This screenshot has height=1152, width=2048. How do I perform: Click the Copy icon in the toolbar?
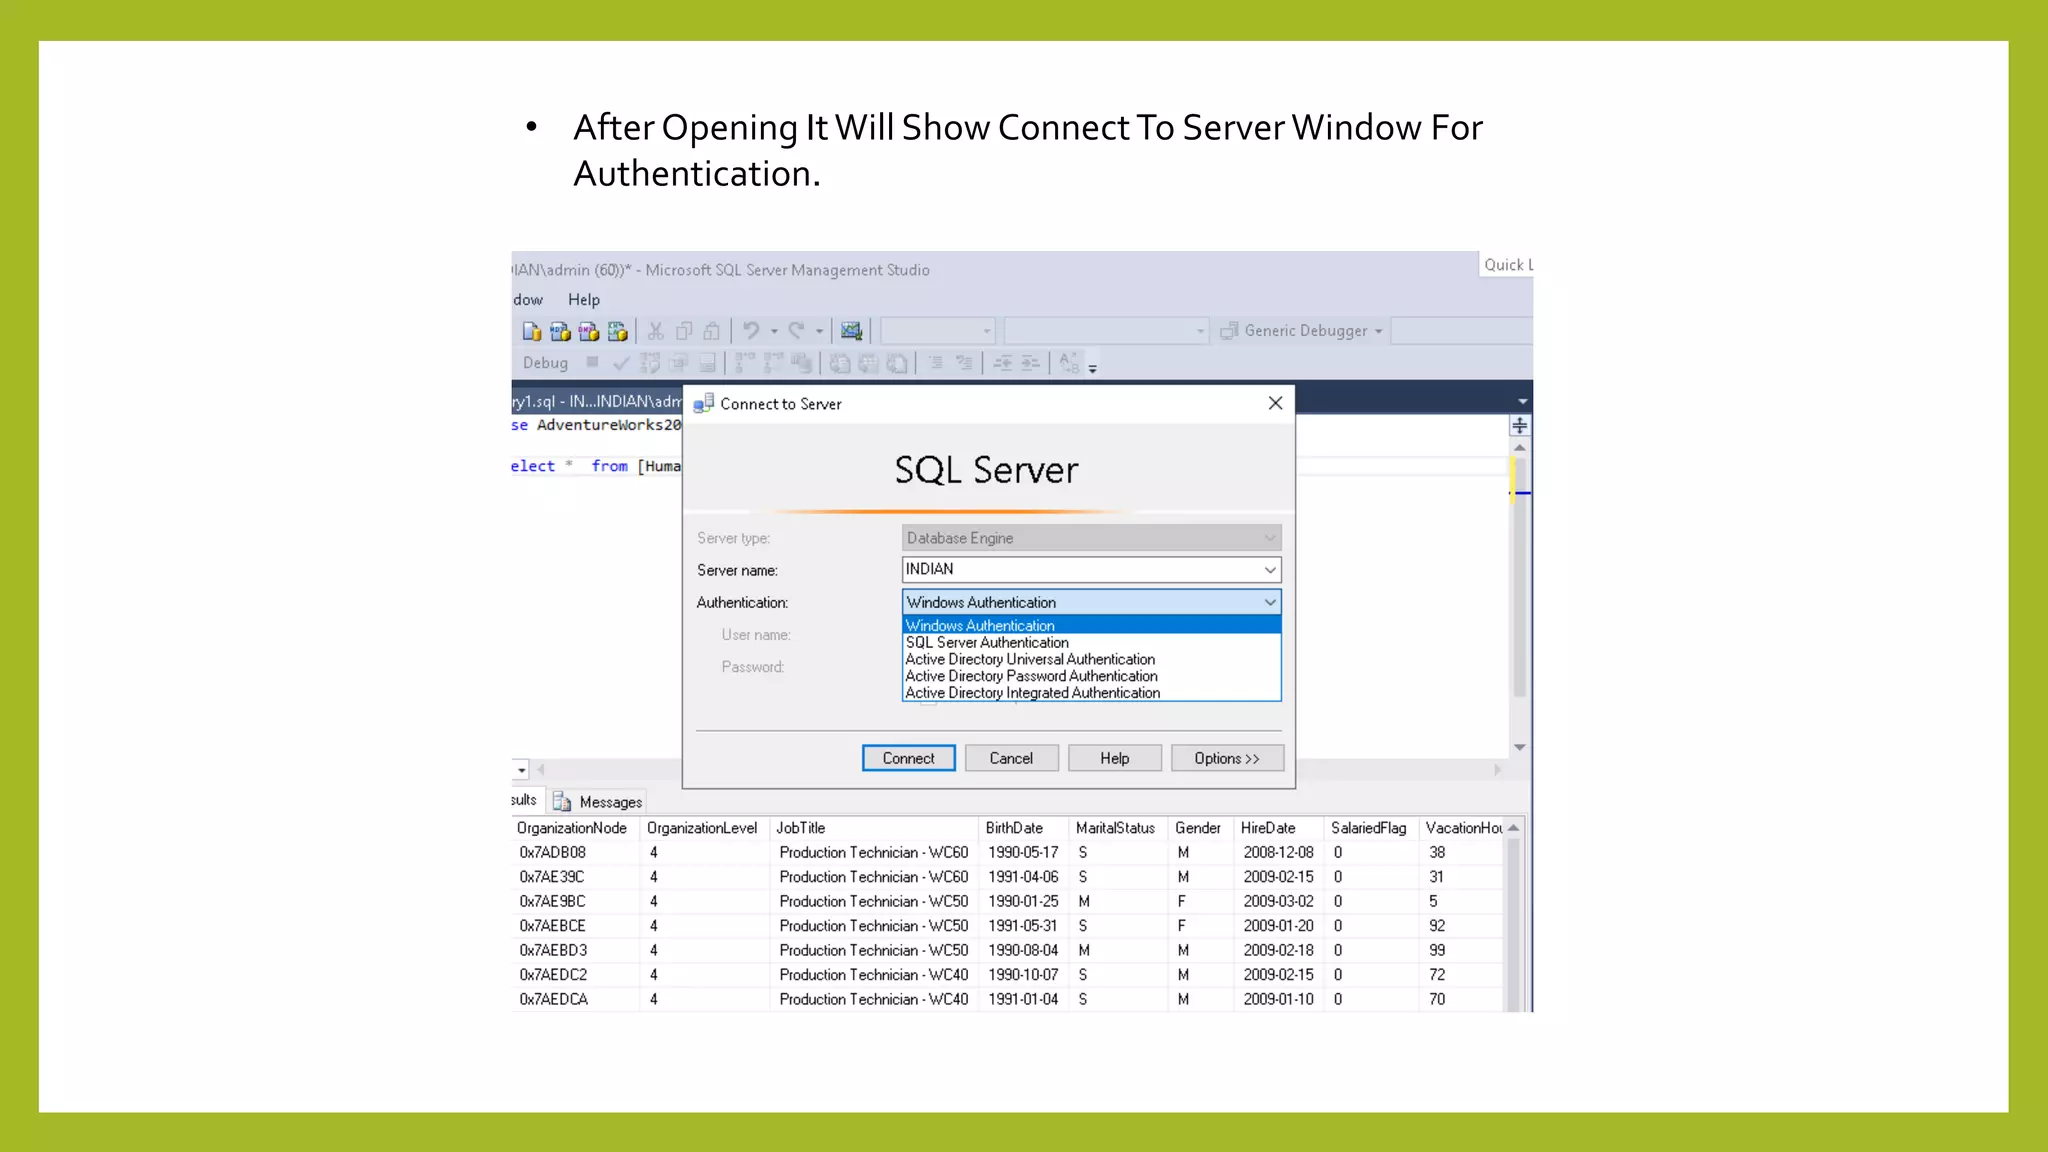684,331
